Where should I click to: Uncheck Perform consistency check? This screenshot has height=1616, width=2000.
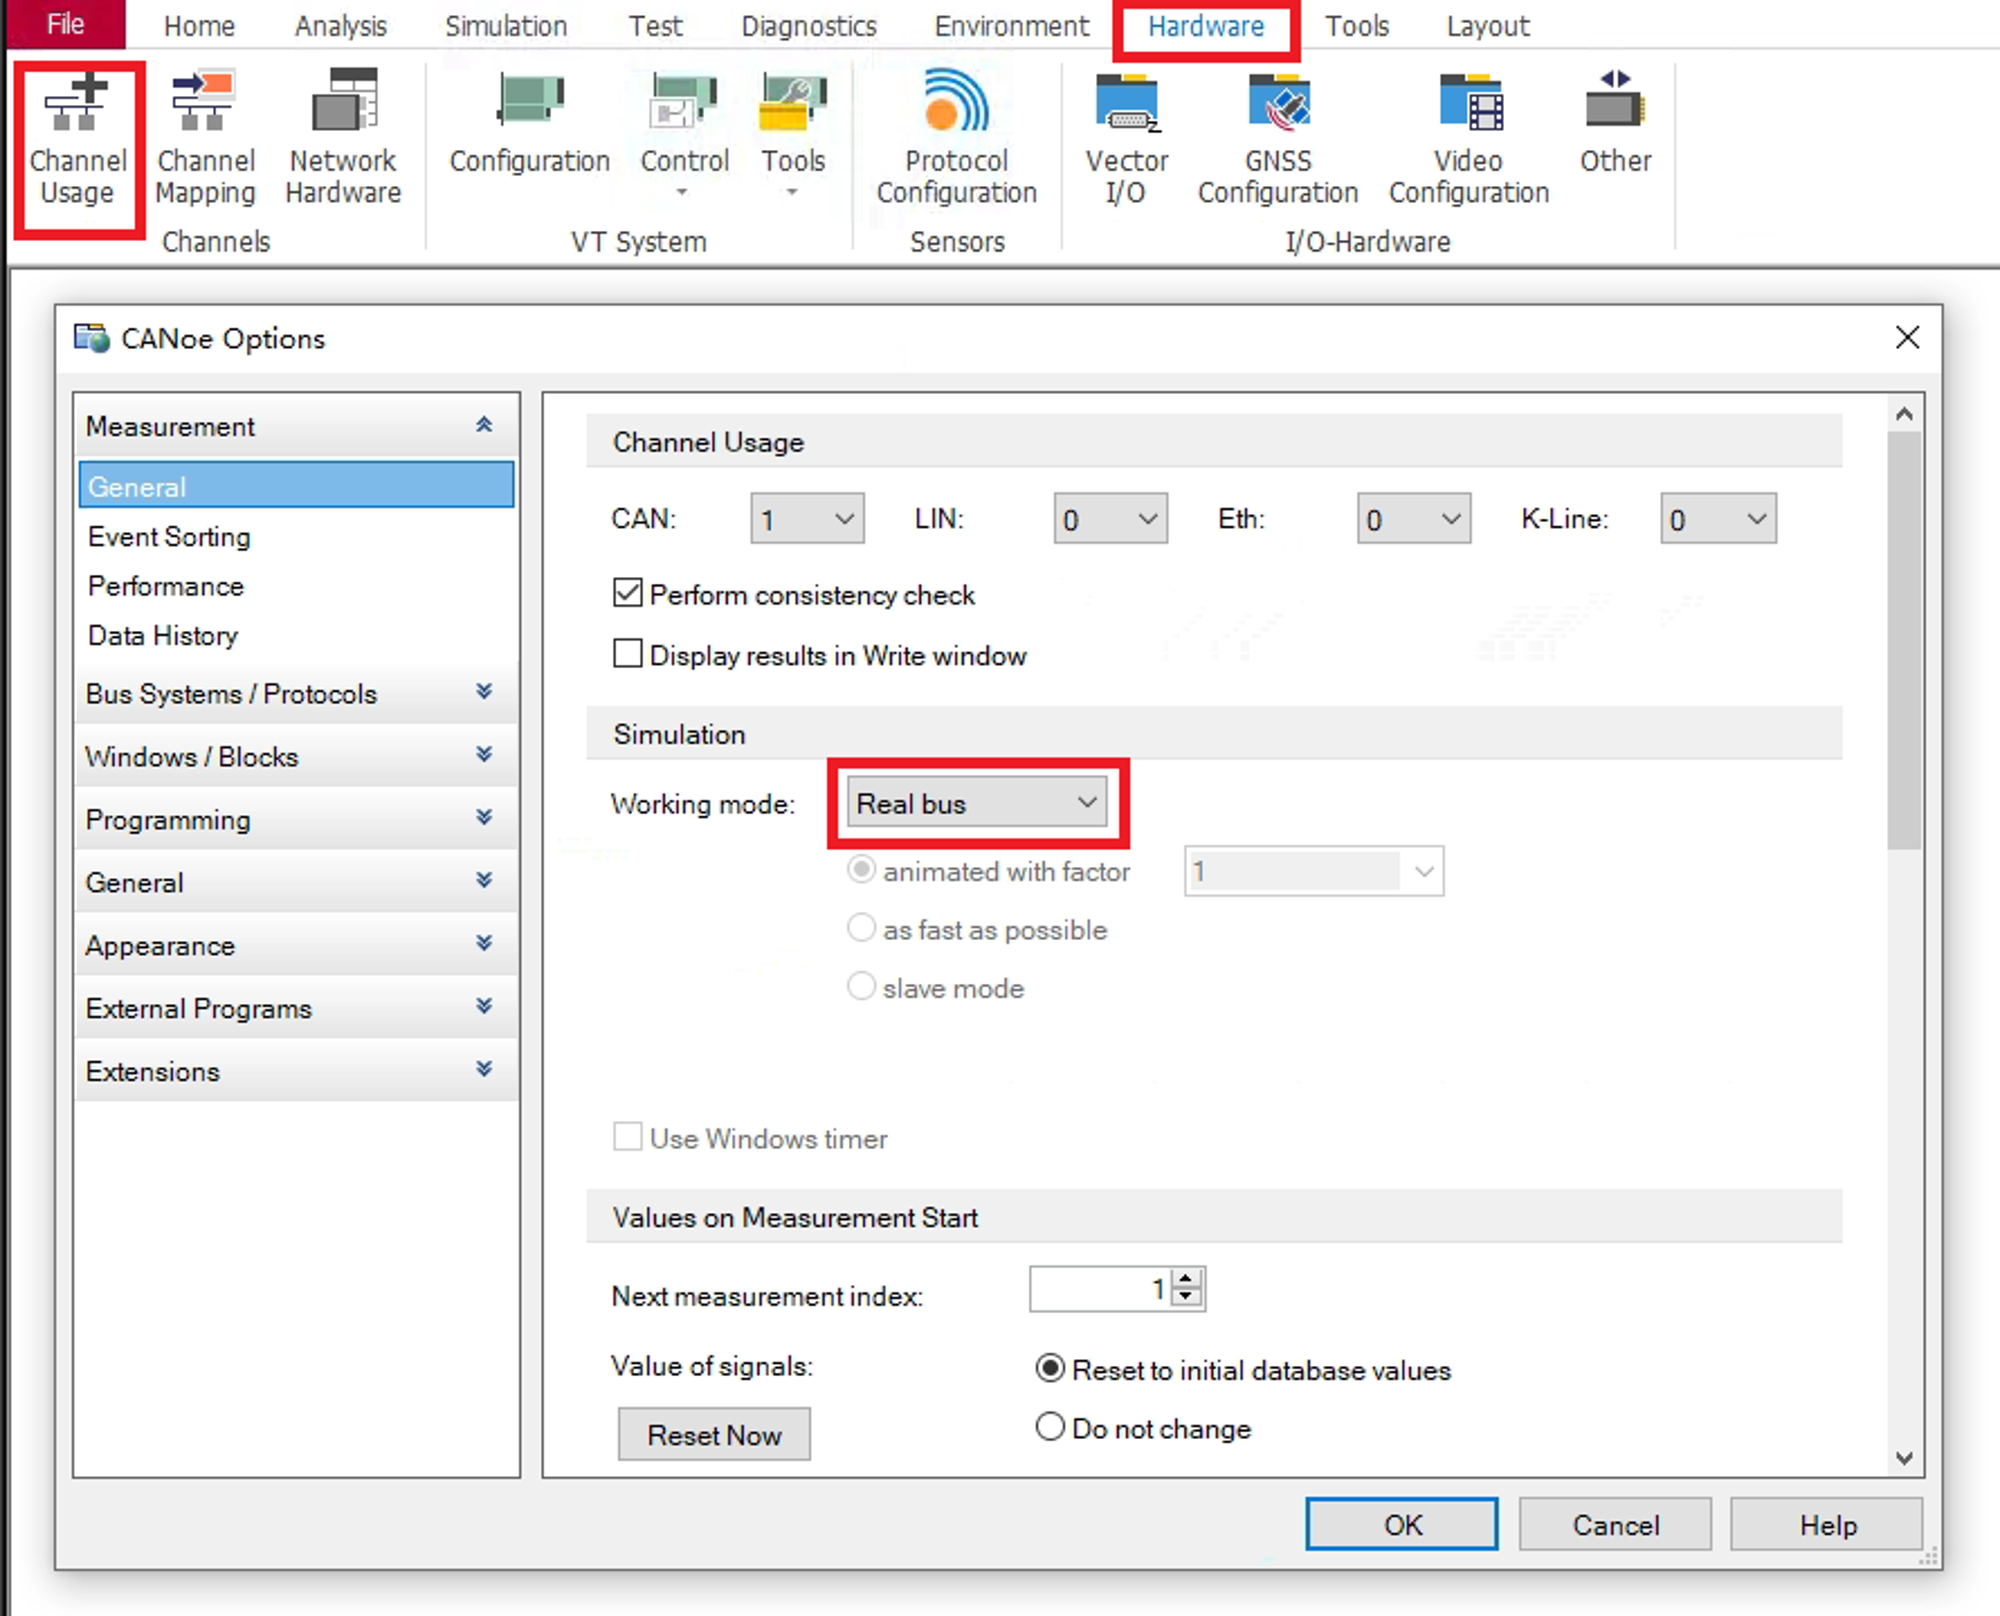point(627,594)
